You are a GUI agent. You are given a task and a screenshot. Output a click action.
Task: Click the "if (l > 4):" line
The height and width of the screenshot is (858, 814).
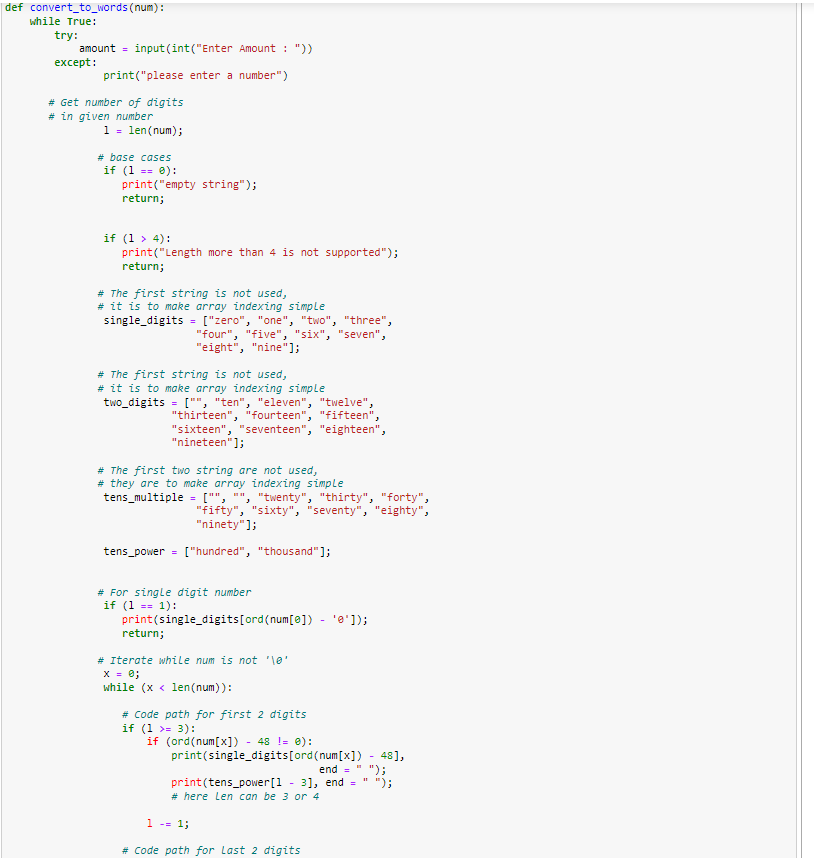(137, 239)
